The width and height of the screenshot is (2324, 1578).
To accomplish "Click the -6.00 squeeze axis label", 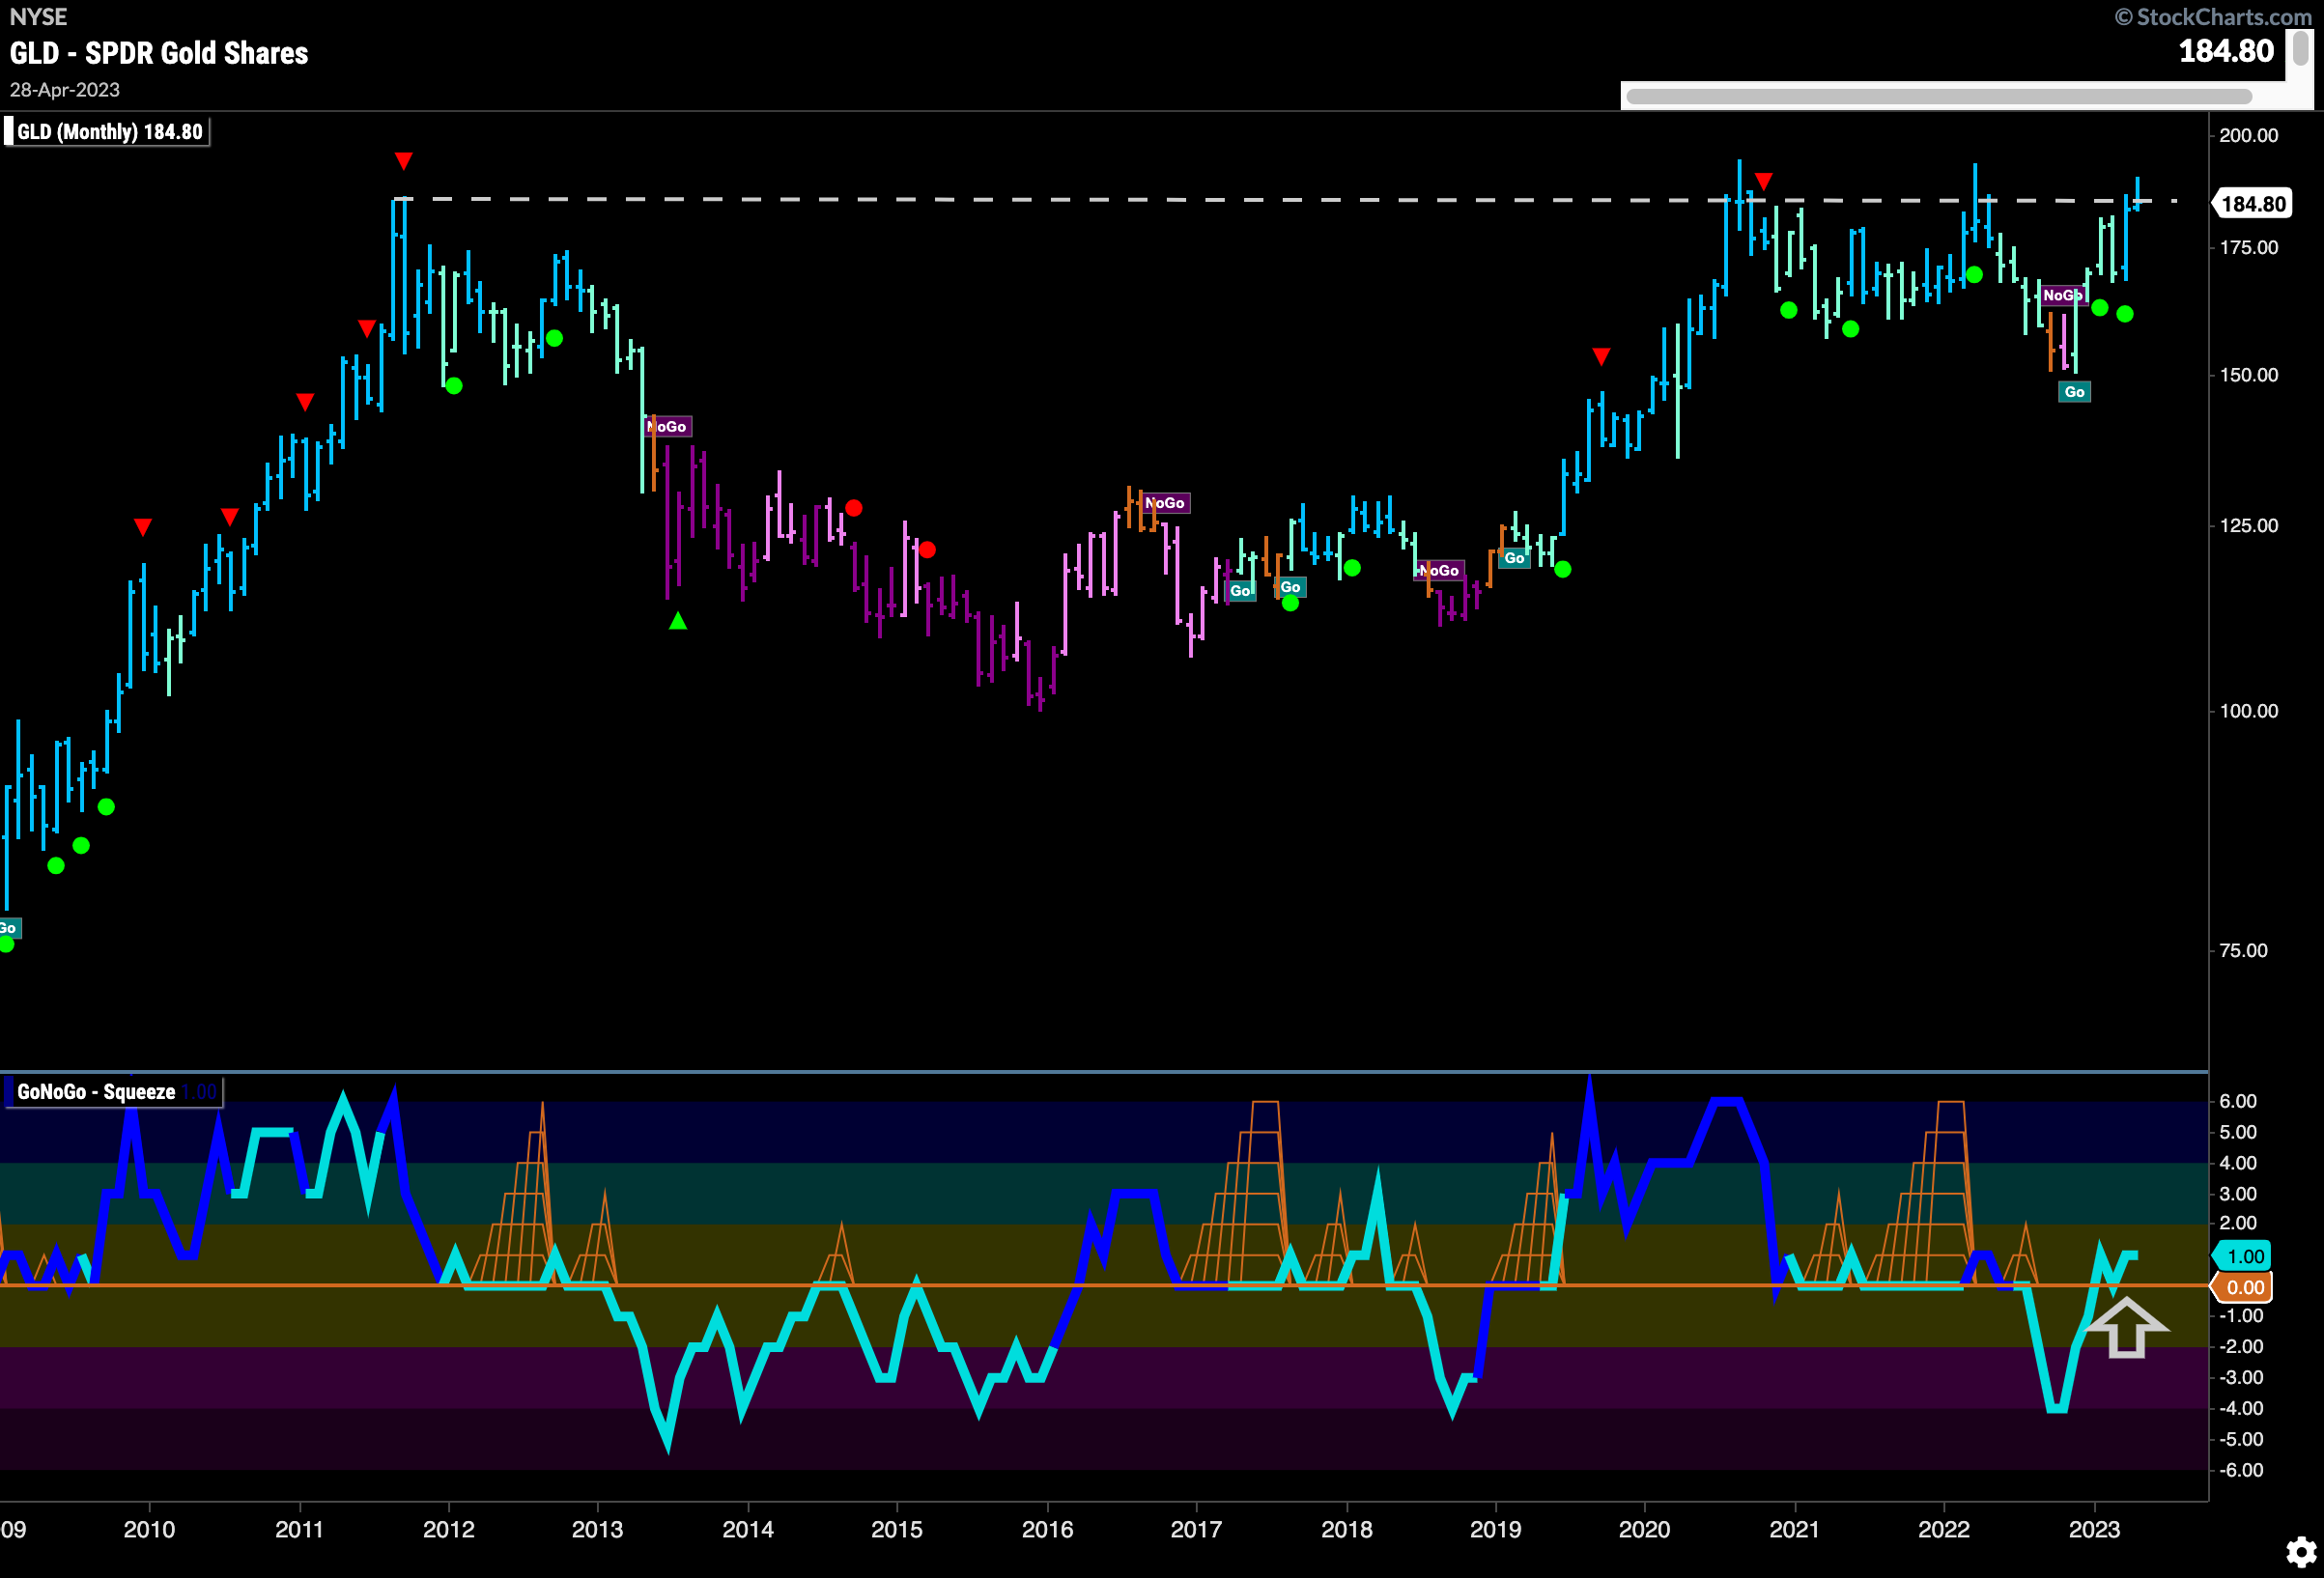I will click(x=2241, y=1470).
